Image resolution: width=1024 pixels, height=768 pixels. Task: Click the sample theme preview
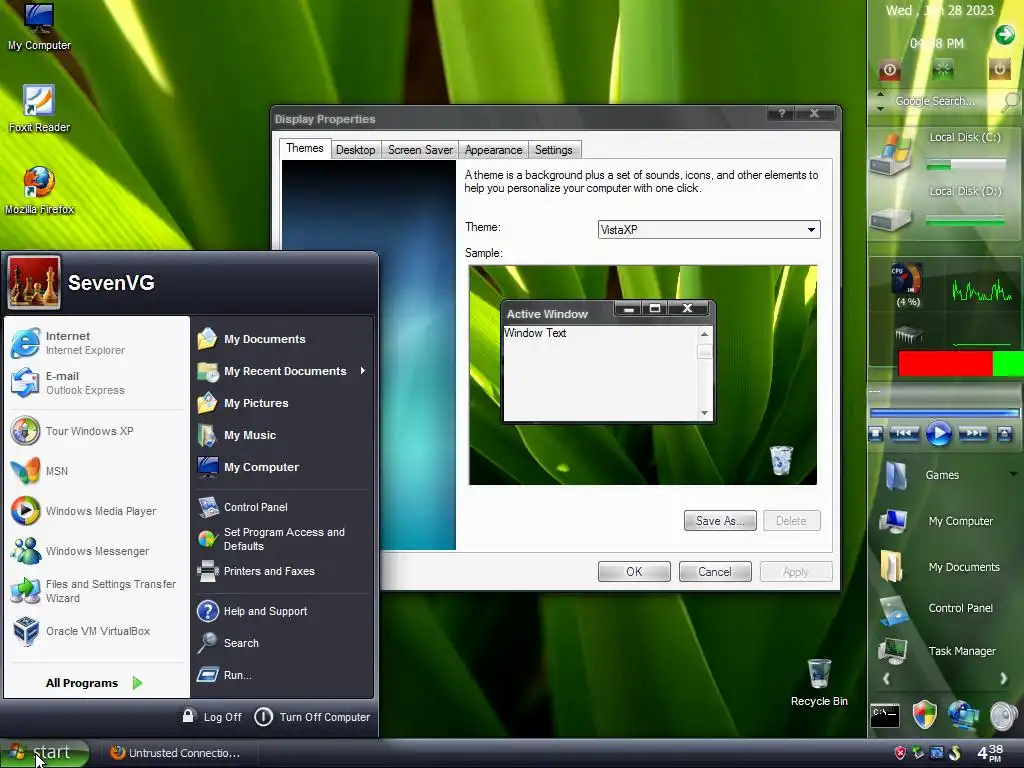click(x=643, y=375)
